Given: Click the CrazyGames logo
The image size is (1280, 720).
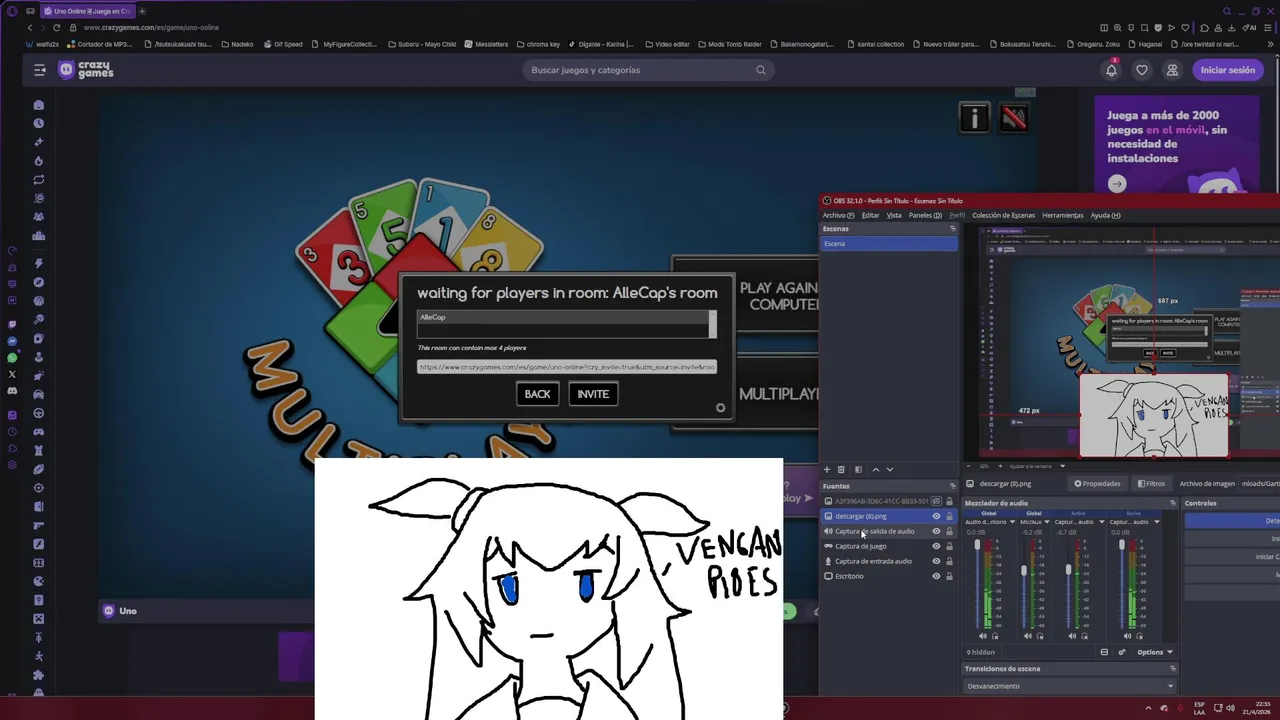Looking at the screenshot, I should point(85,70).
